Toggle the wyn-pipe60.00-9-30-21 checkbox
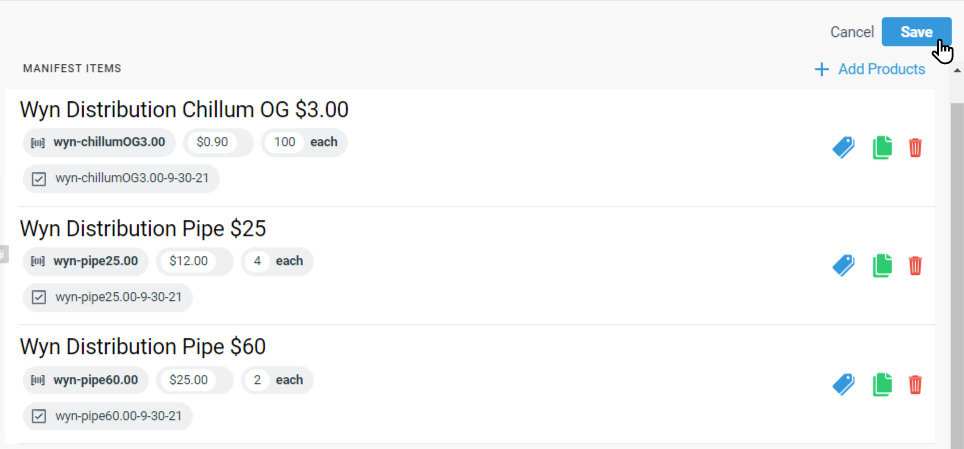 click(x=40, y=415)
